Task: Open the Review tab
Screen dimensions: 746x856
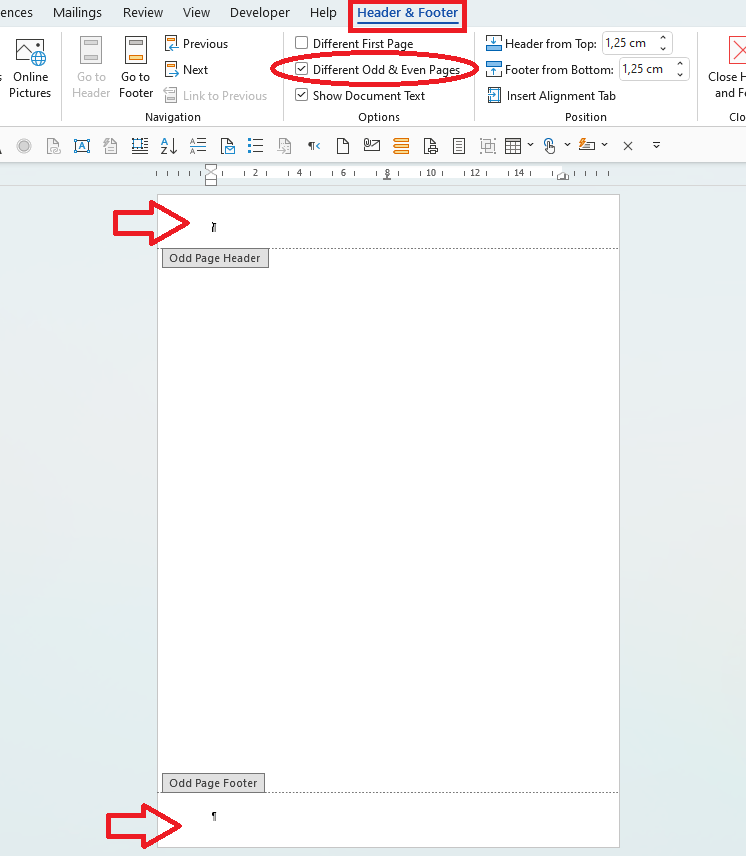Action: point(143,13)
